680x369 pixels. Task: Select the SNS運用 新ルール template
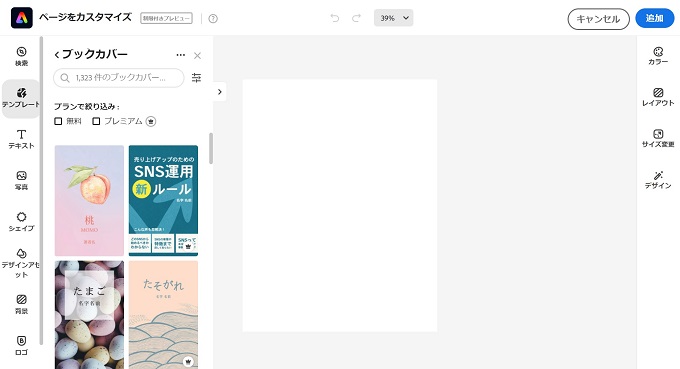click(x=163, y=201)
